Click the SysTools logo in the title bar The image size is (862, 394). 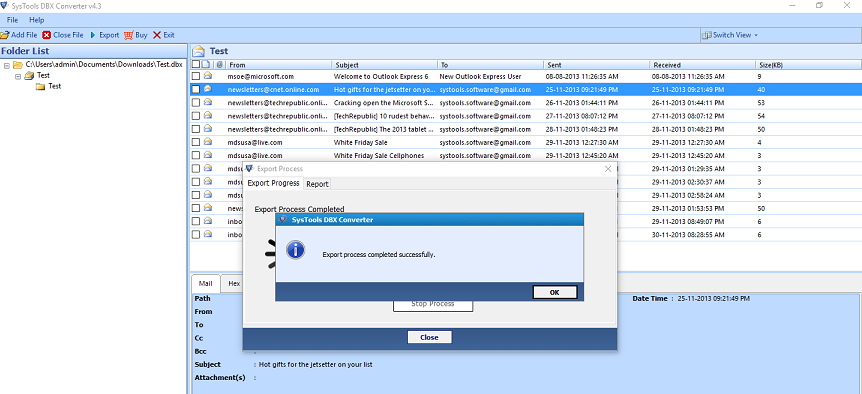click(x=5, y=5)
